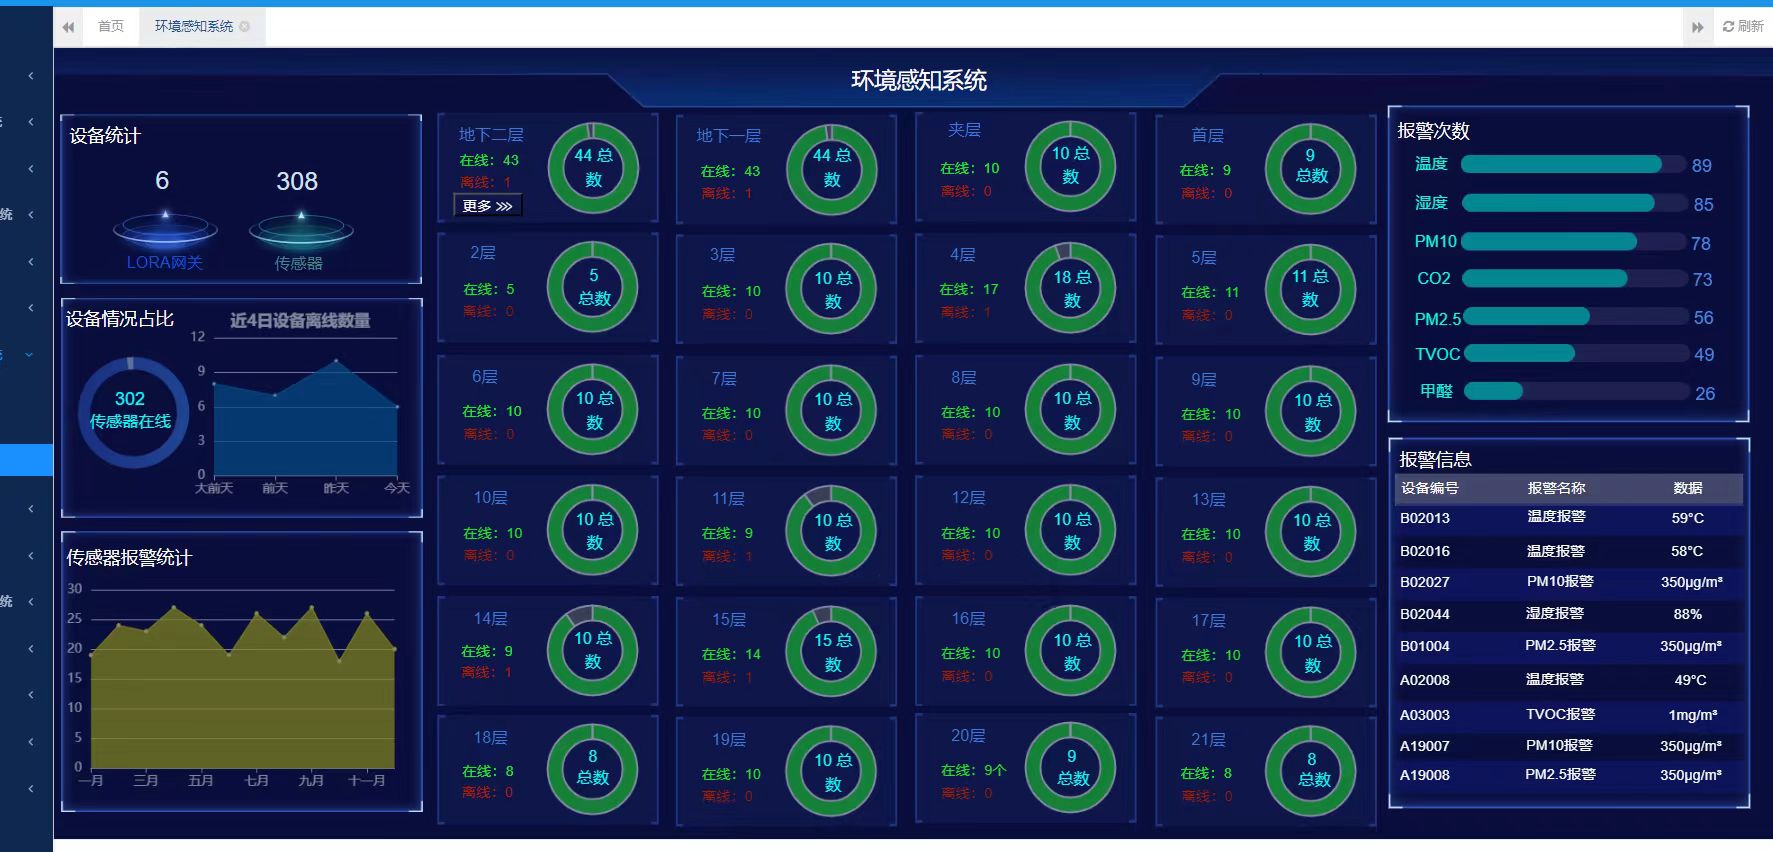Screen dimensions: 1773x852
Task: Click the 地下二层 donut chart
Action: [593, 168]
